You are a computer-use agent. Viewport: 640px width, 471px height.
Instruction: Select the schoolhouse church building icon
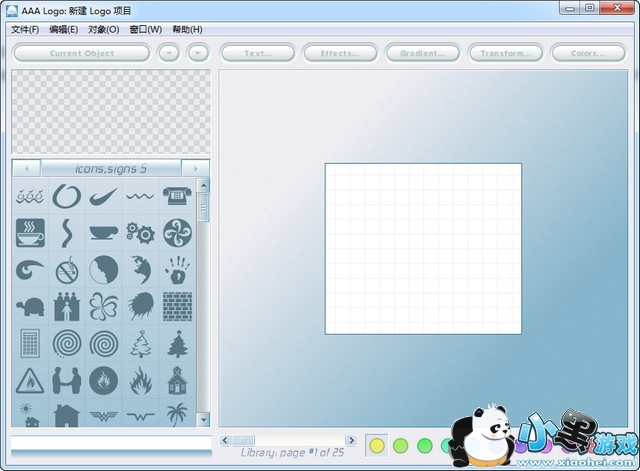pyautogui.click(x=177, y=380)
